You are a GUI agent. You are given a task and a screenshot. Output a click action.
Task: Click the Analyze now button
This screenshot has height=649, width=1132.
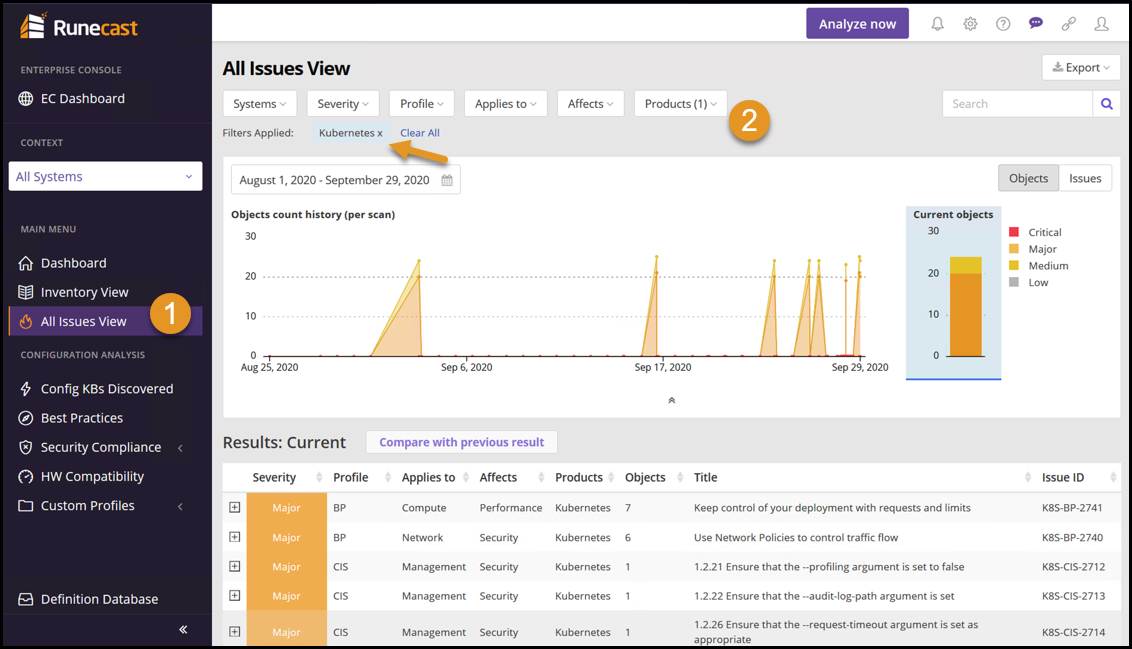(x=857, y=24)
